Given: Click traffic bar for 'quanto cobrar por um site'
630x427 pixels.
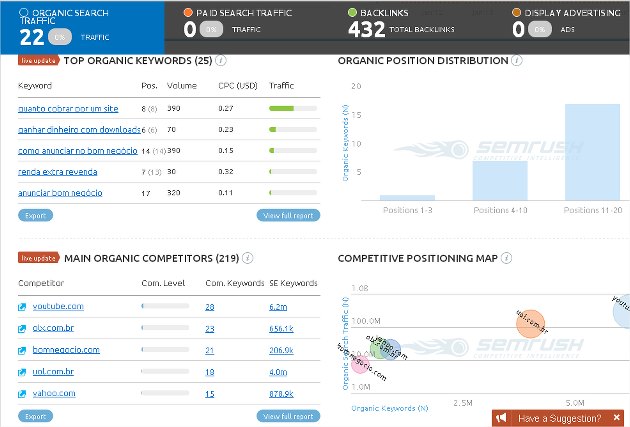Looking at the screenshot, I should coord(293,108).
